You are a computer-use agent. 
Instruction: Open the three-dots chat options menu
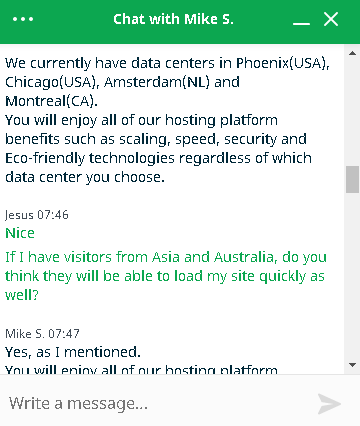23,19
